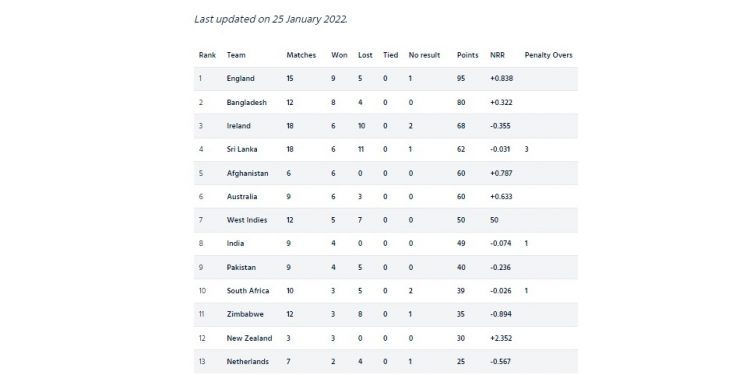The width and height of the screenshot is (750, 375).
Task: Select the England team name
Action: click(x=241, y=78)
